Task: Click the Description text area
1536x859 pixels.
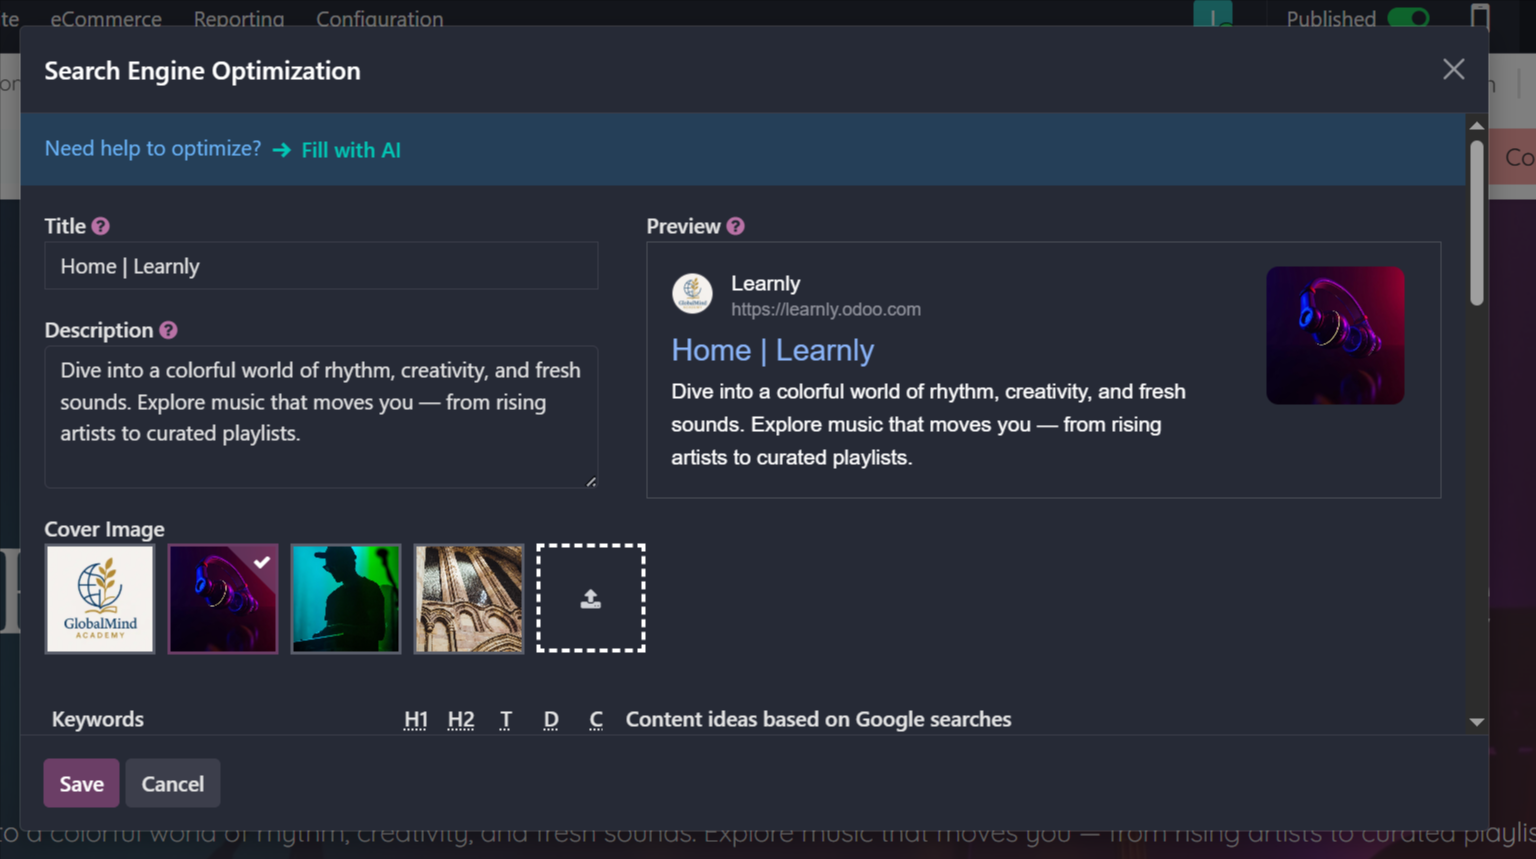Action: coord(321,417)
